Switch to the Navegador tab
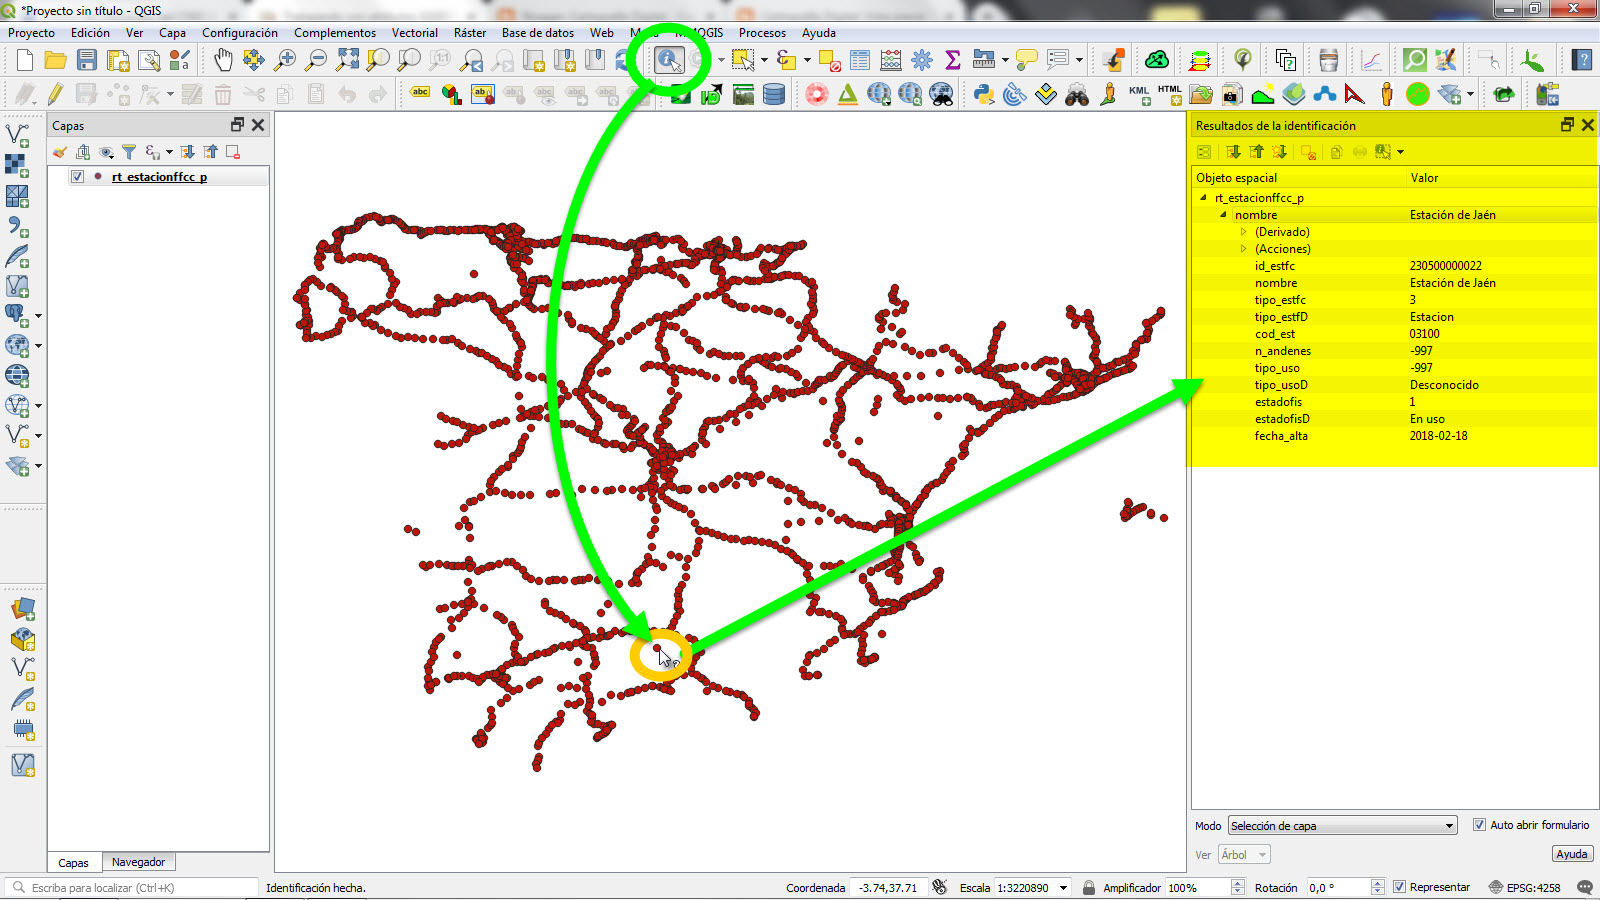This screenshot has height=900, width=1600. [x=139, y=861]
